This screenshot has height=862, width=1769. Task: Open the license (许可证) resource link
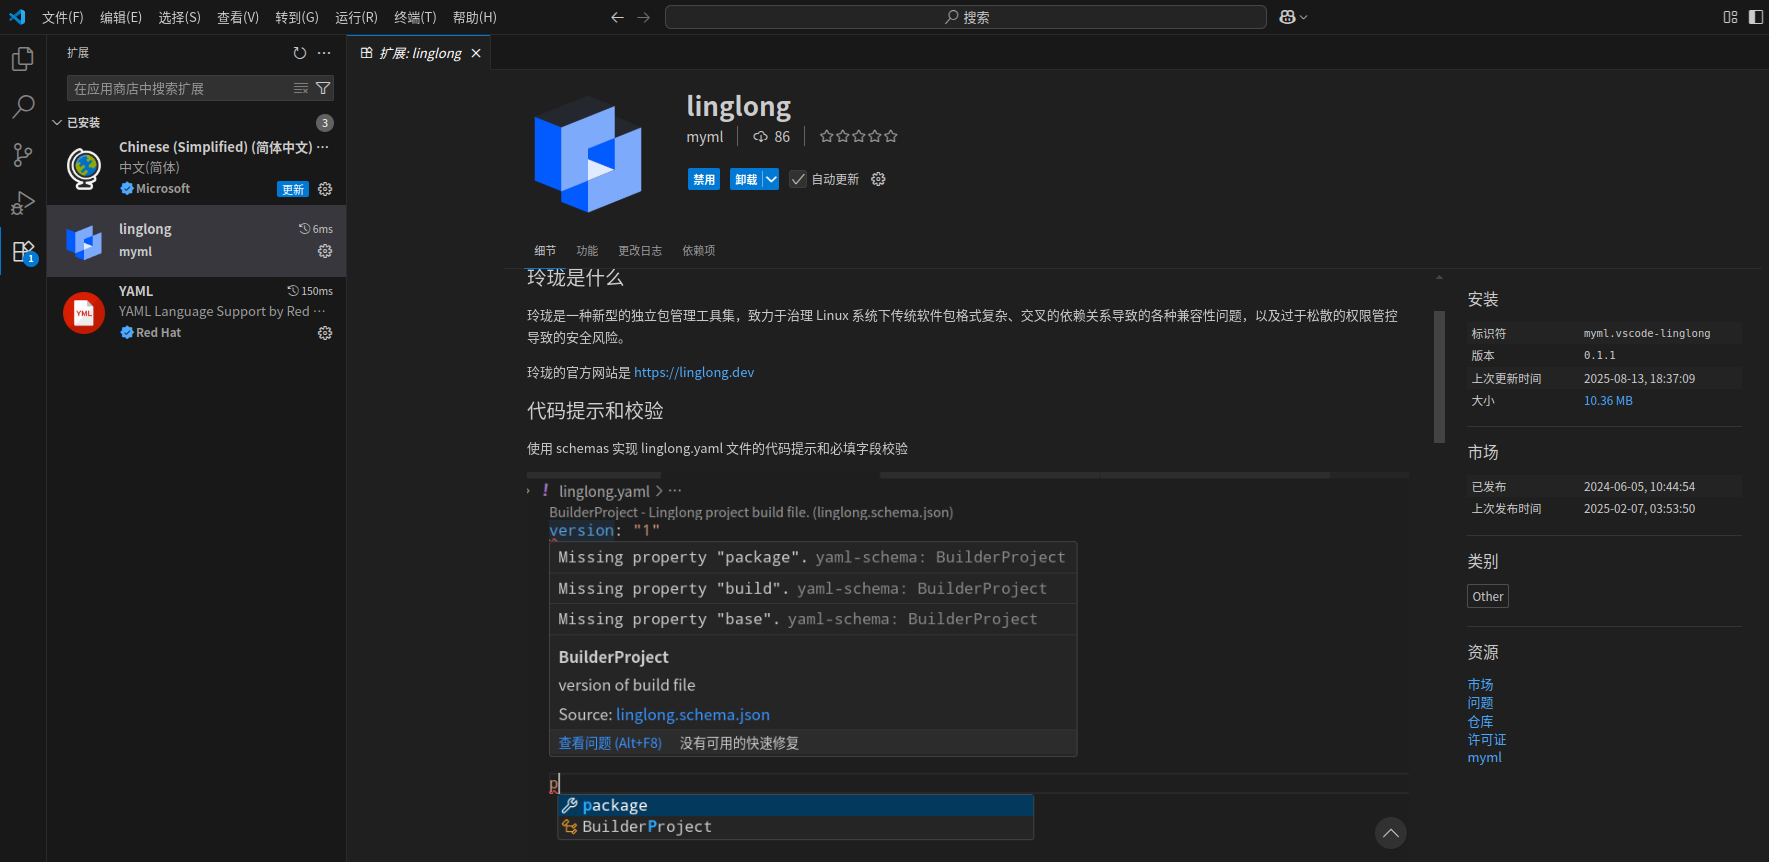tap(1487, 739)
